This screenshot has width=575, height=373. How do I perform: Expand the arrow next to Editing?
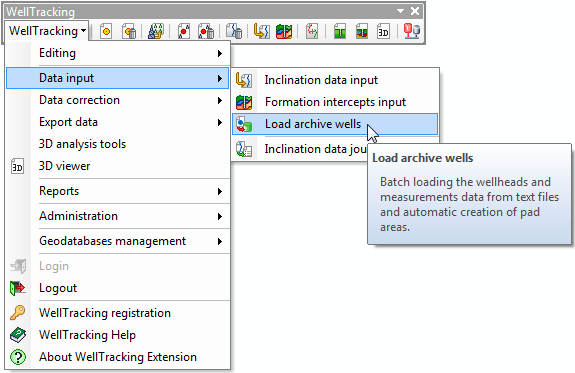pos(220,54)
